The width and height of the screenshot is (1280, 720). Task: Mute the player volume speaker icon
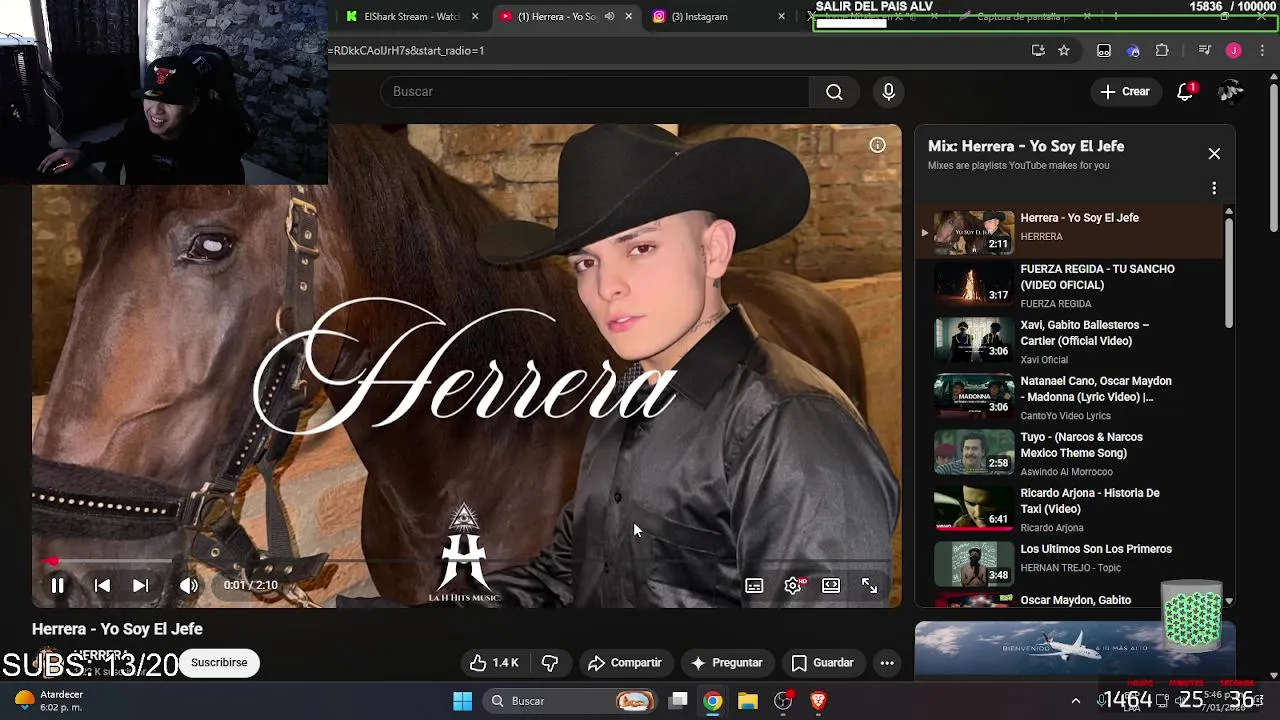tap(189, 586)
